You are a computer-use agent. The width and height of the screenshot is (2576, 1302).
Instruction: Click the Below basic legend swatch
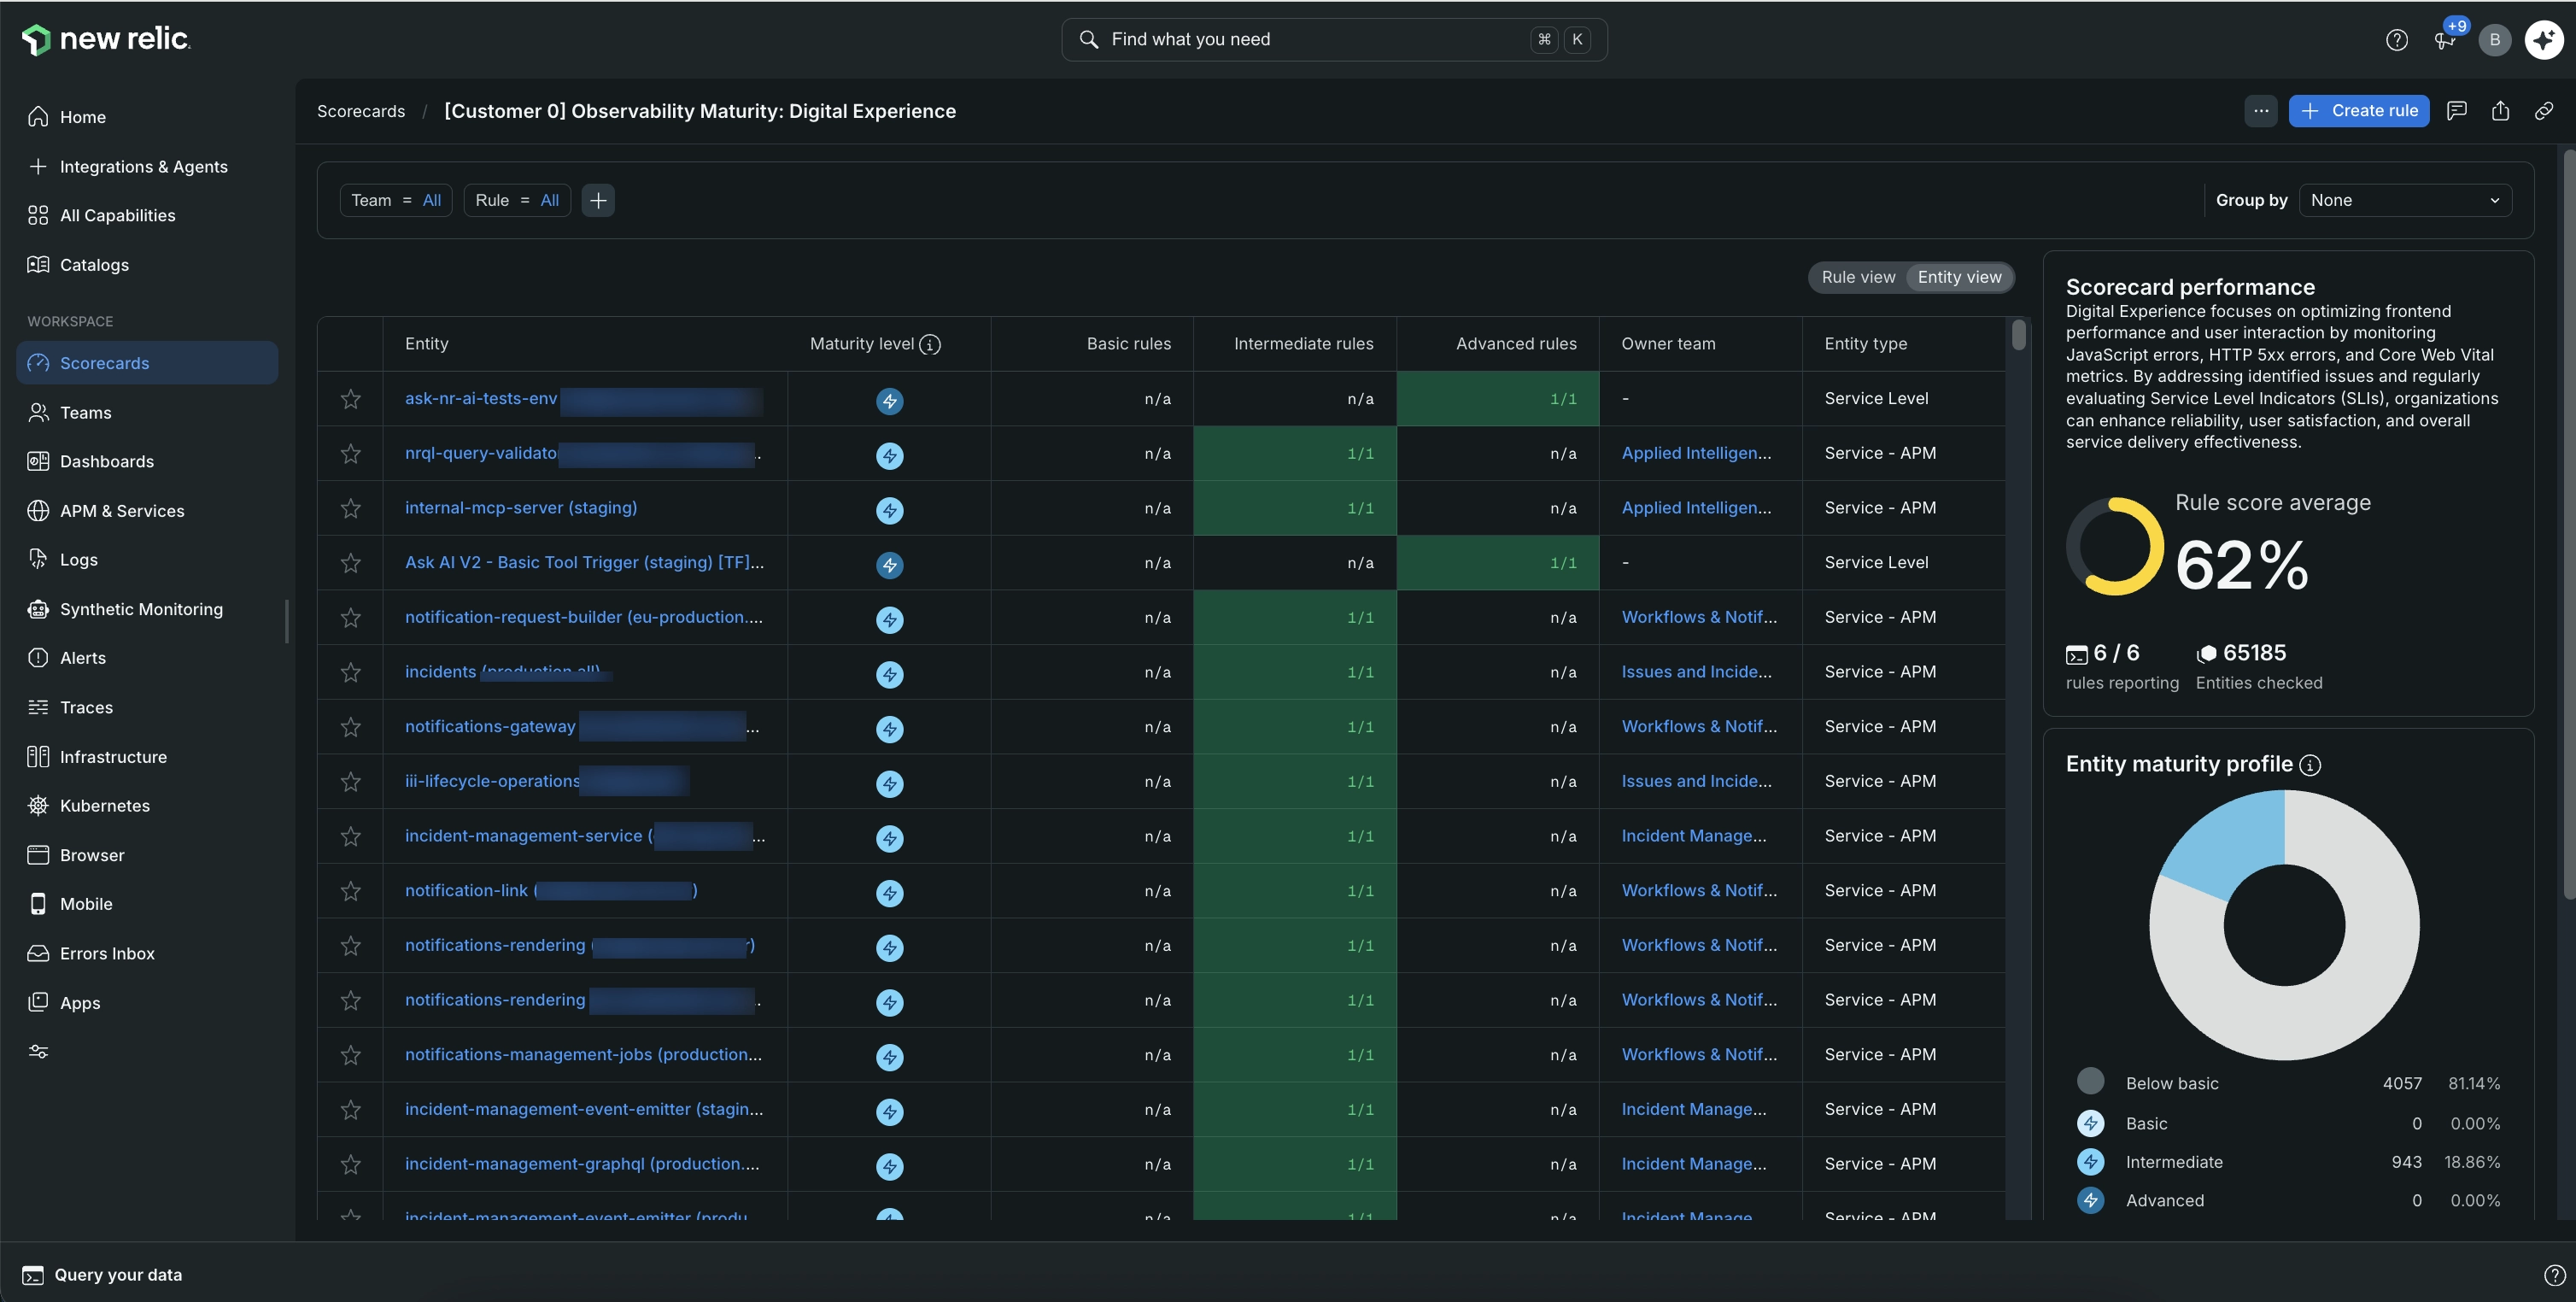coord(2090,1081)
